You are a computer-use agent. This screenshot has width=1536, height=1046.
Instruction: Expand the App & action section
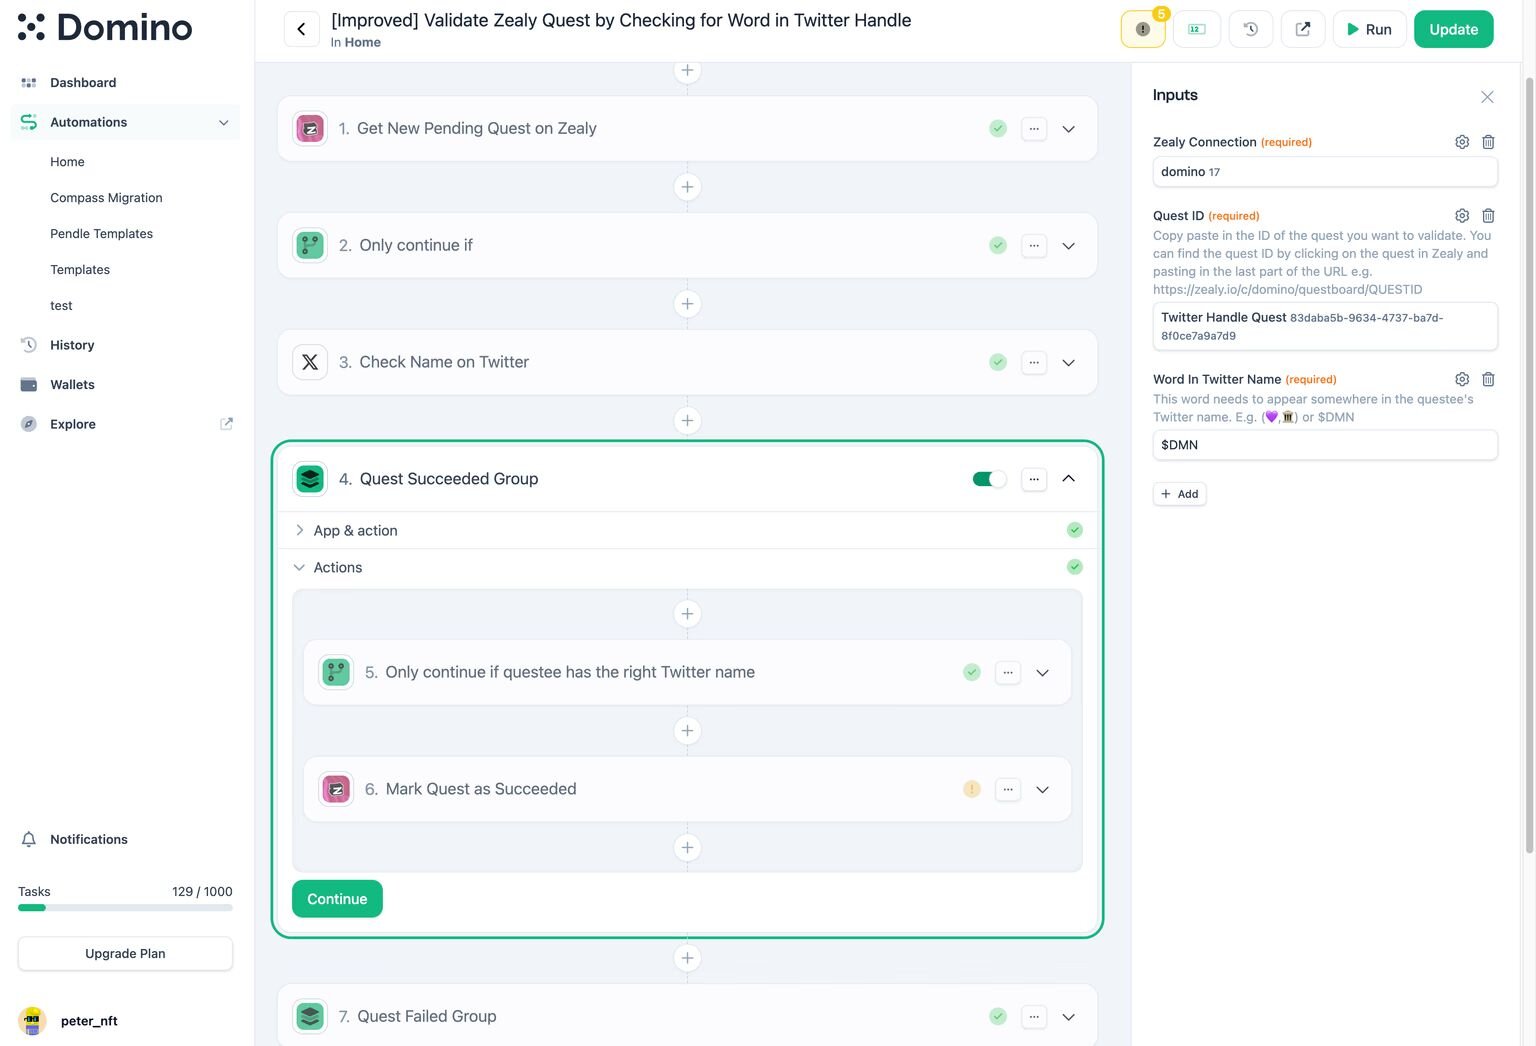coord(299,531)
